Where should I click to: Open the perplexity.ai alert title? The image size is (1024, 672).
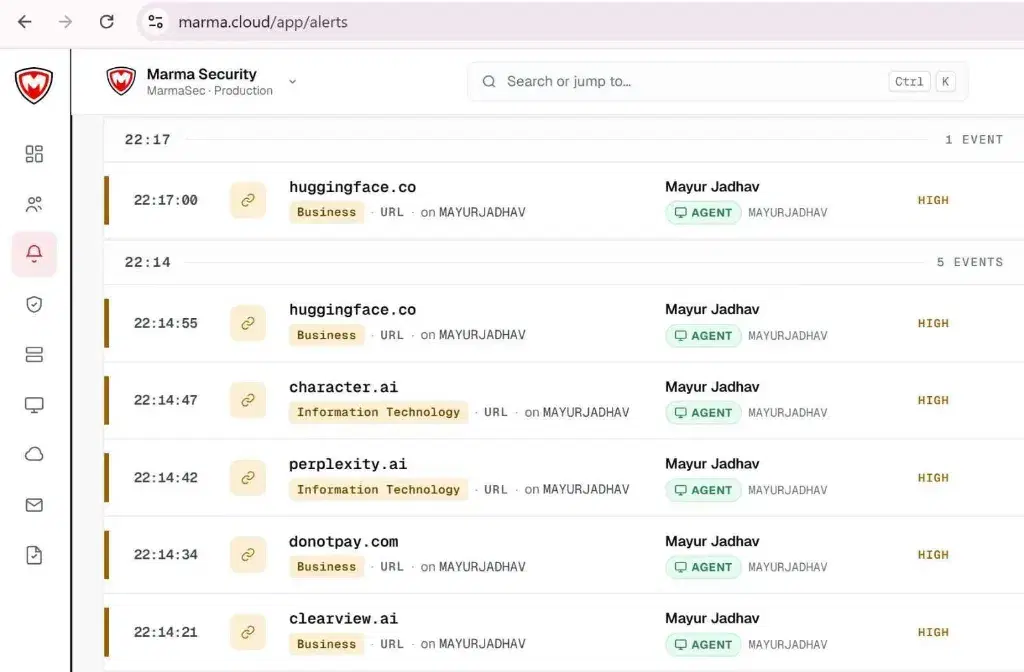(x=348, y=464)
